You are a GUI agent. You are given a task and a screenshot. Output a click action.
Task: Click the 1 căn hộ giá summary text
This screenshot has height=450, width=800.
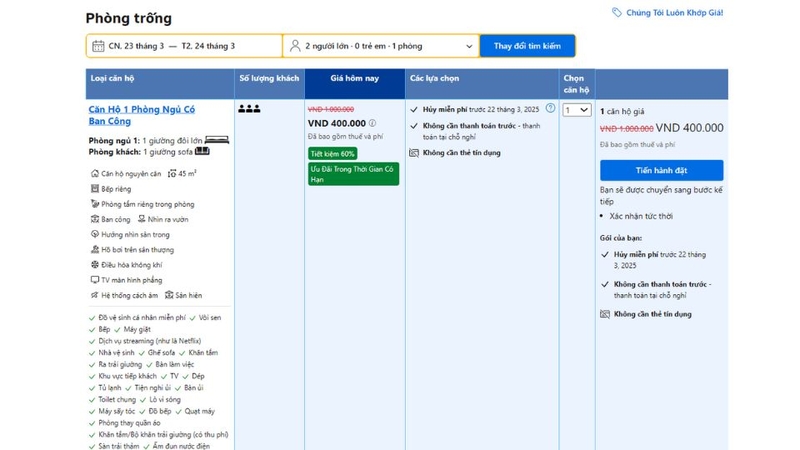(x=622, y=111)
